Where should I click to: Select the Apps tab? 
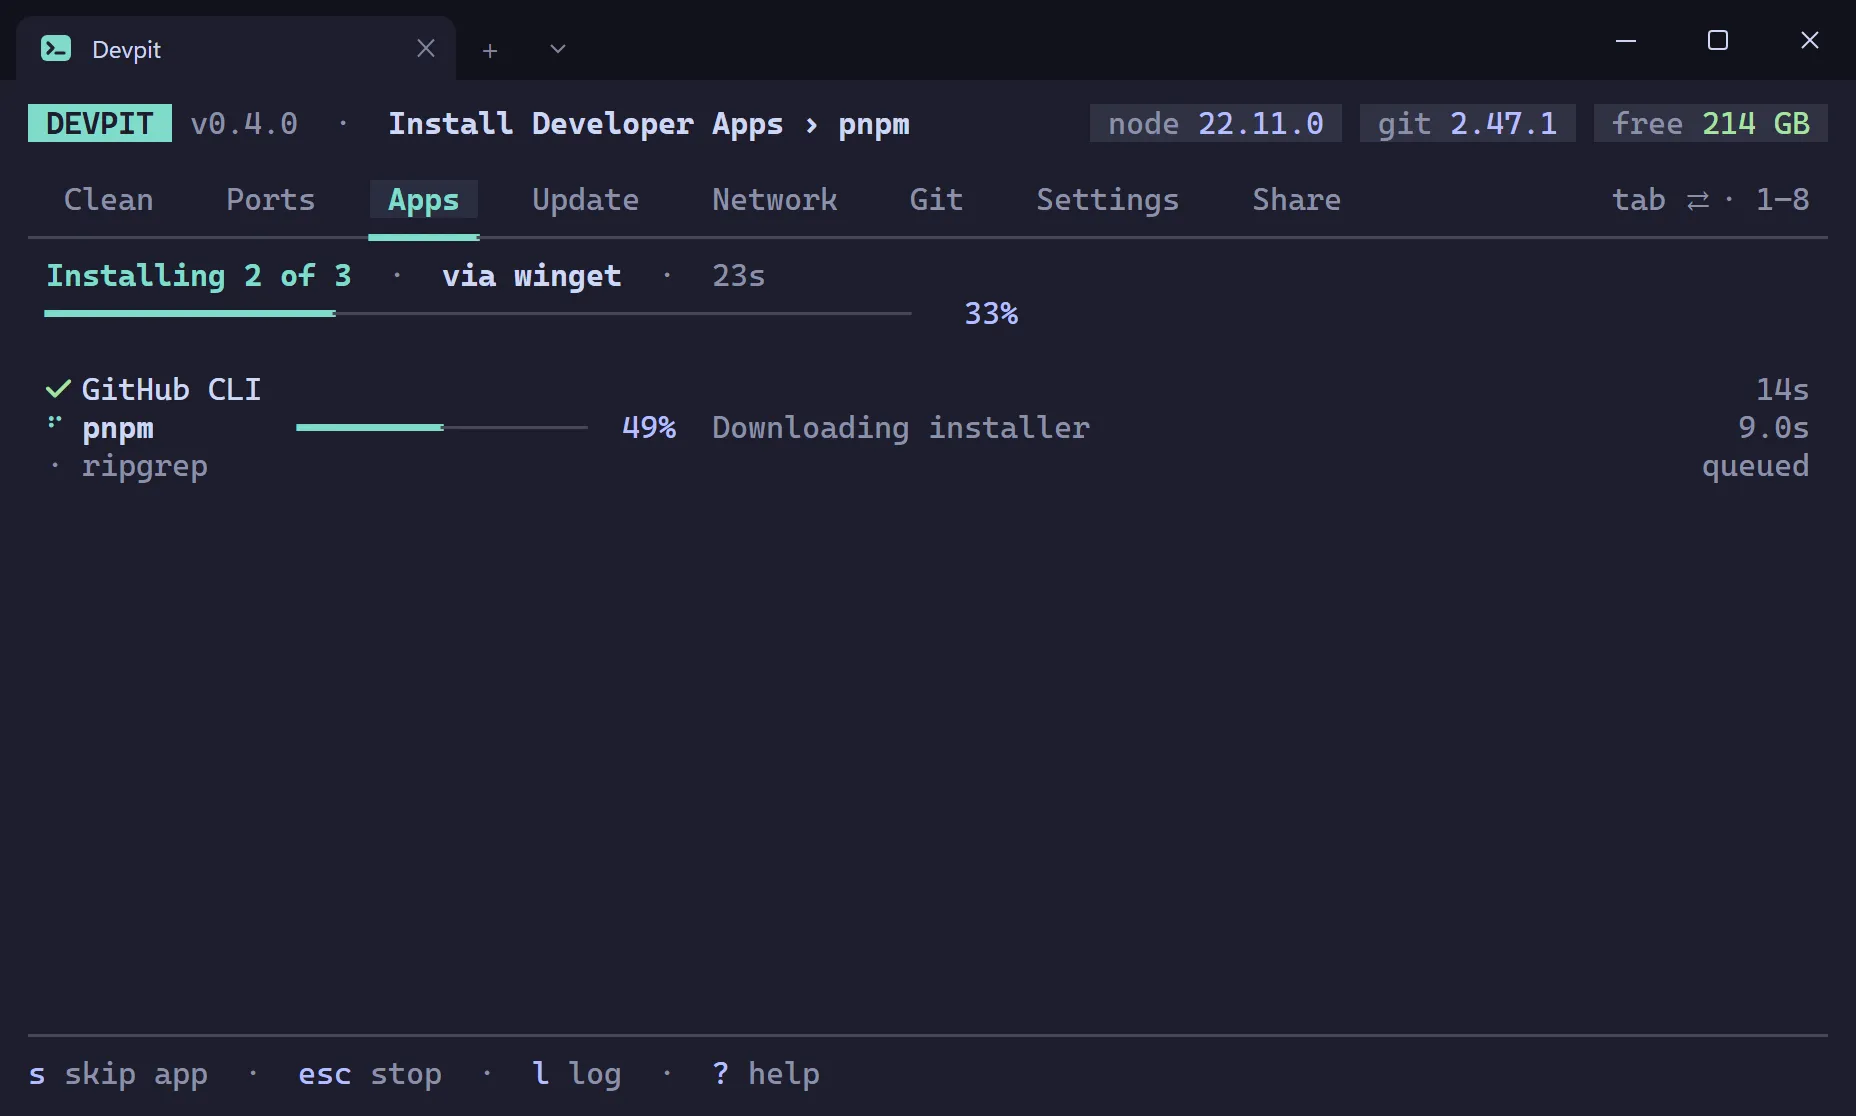pos(424,200)
